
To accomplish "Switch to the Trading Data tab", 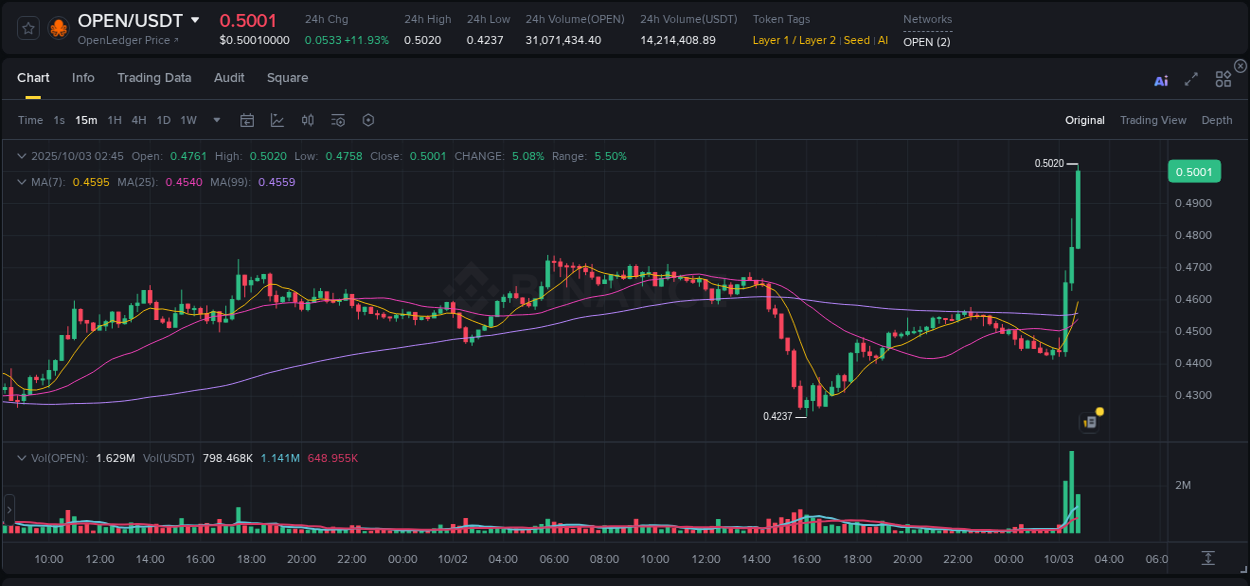I will pyautogui.click(x=154, y=77).
